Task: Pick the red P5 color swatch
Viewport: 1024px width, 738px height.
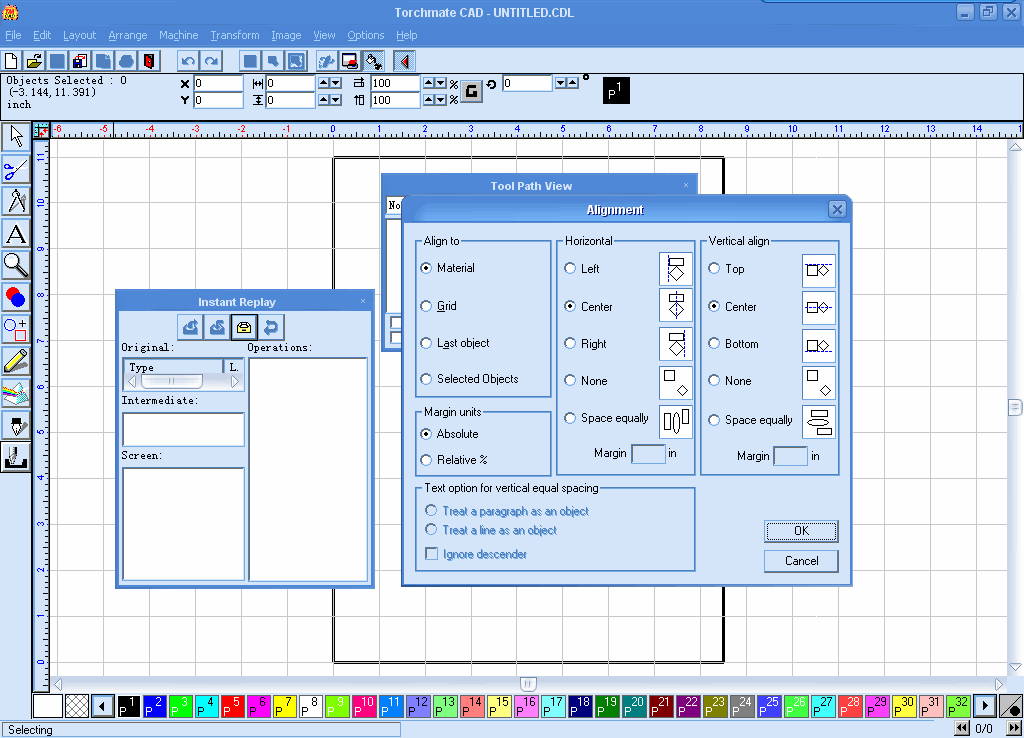Action: (232, 706)
